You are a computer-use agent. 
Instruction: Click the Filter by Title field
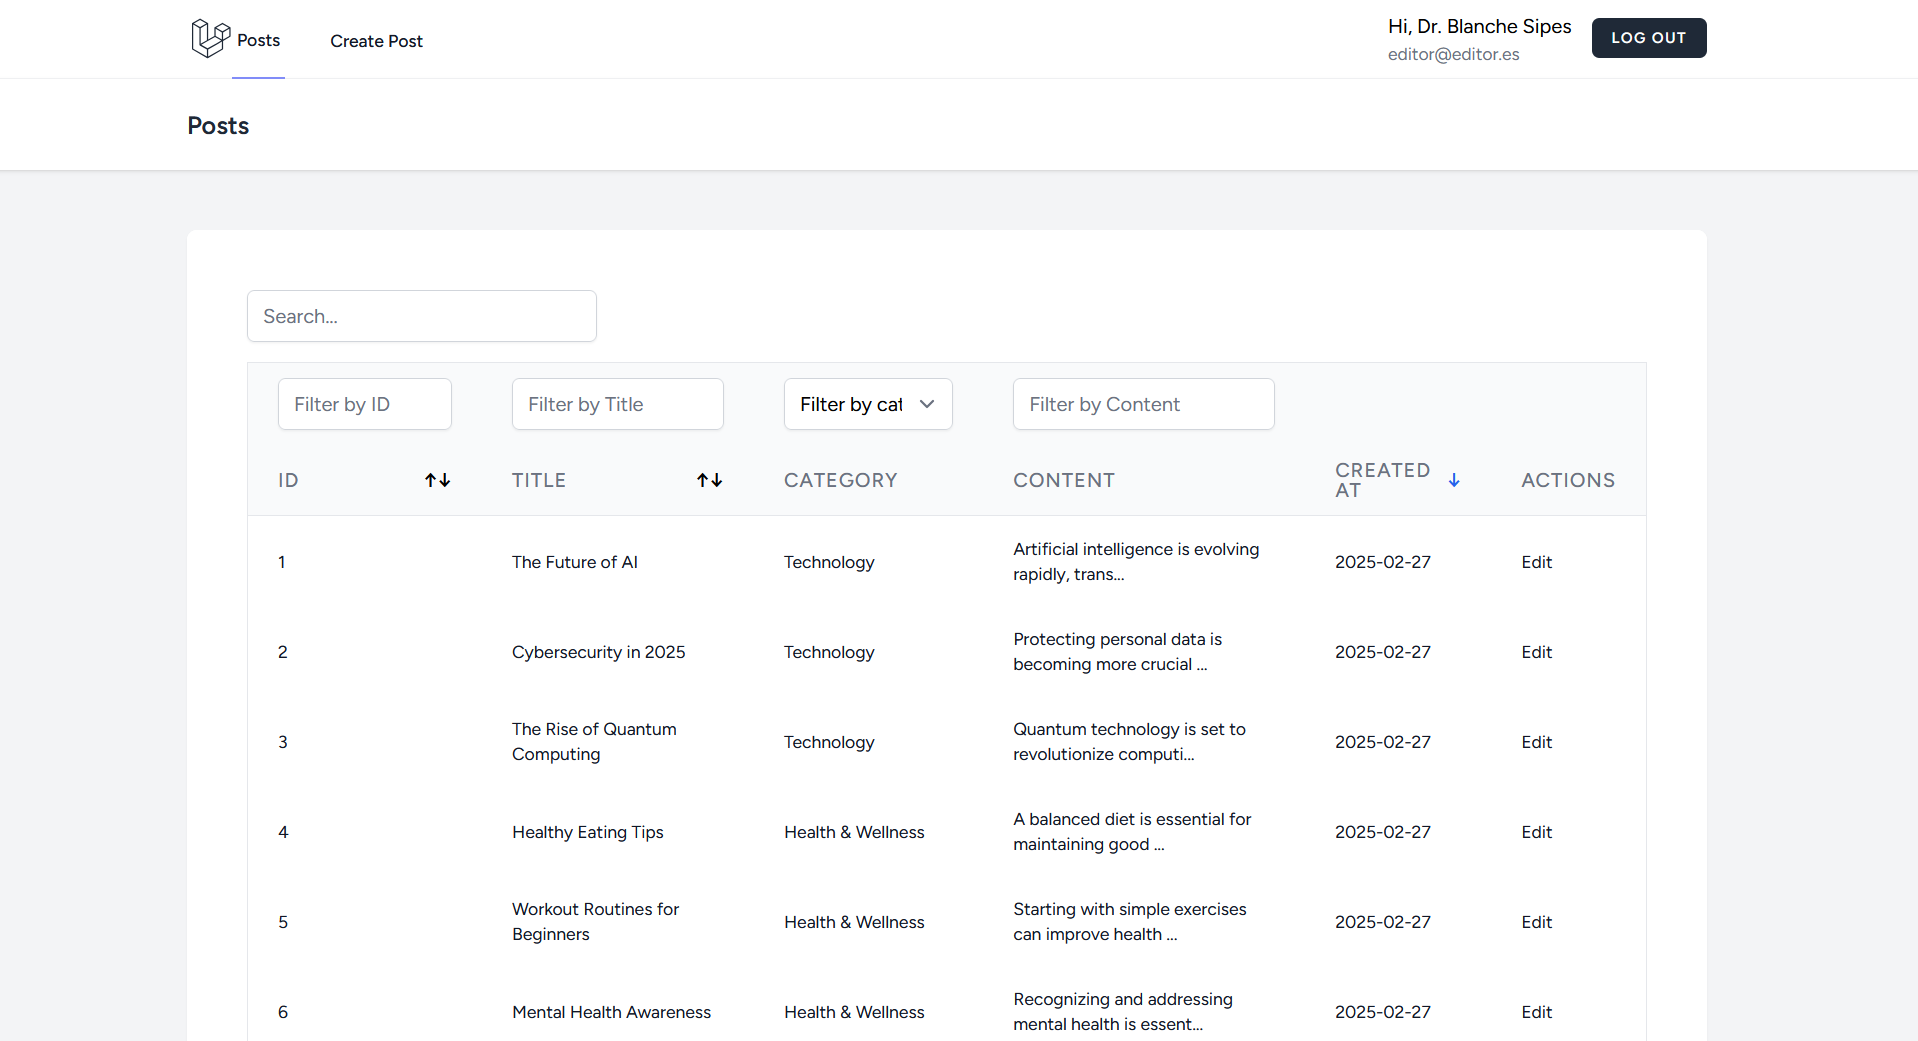(x=617, y=404)
